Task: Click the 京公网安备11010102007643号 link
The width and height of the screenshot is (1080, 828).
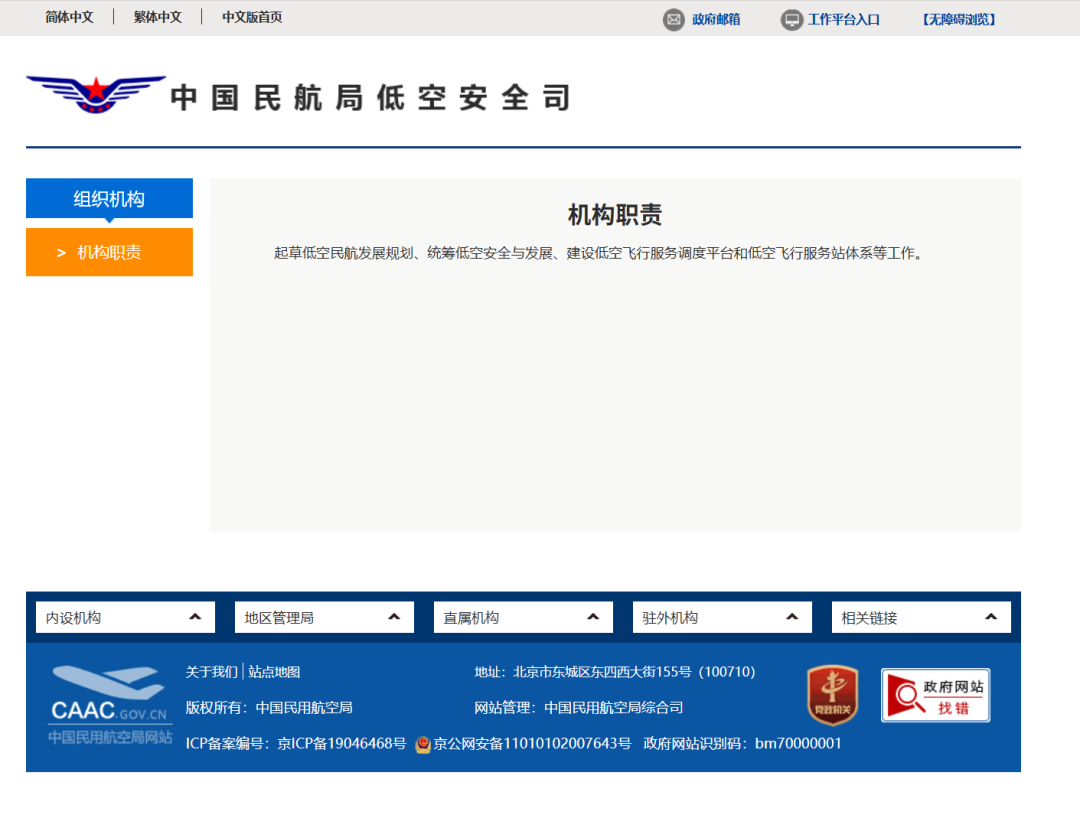Action: click(532, 743)
